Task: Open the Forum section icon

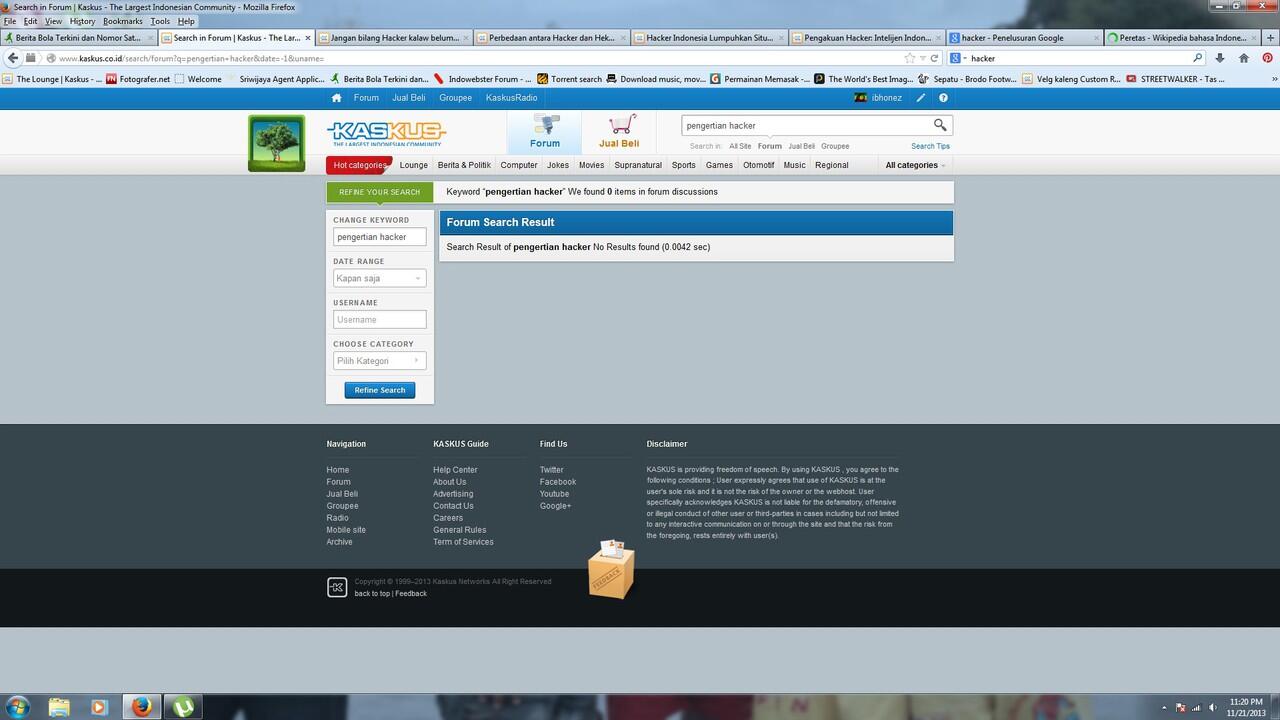Action: click(544, 131)
